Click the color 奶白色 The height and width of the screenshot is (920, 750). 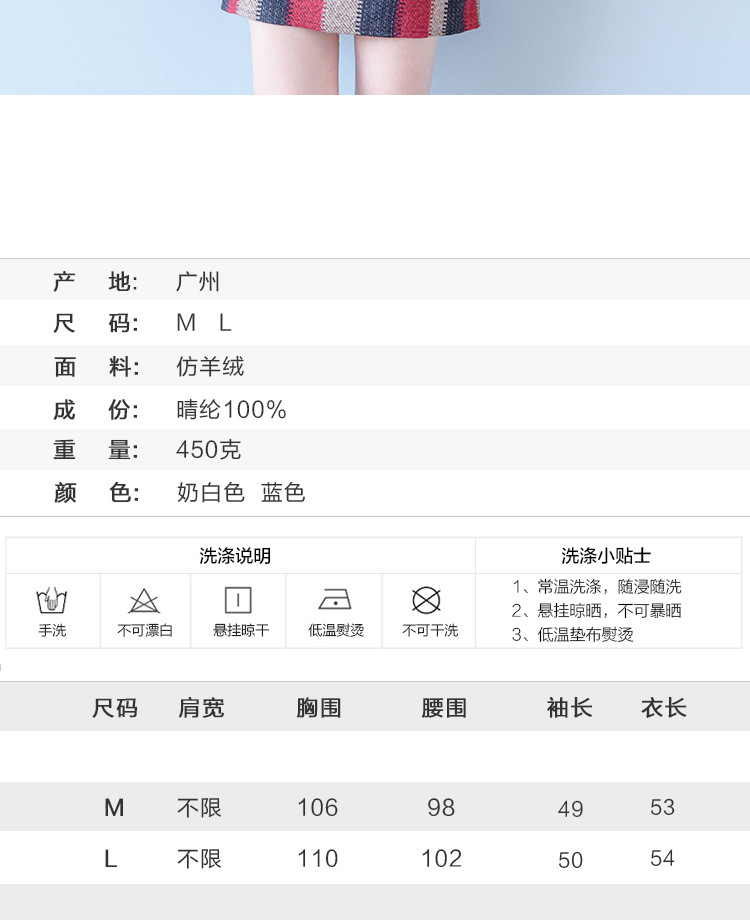[211, 492]
